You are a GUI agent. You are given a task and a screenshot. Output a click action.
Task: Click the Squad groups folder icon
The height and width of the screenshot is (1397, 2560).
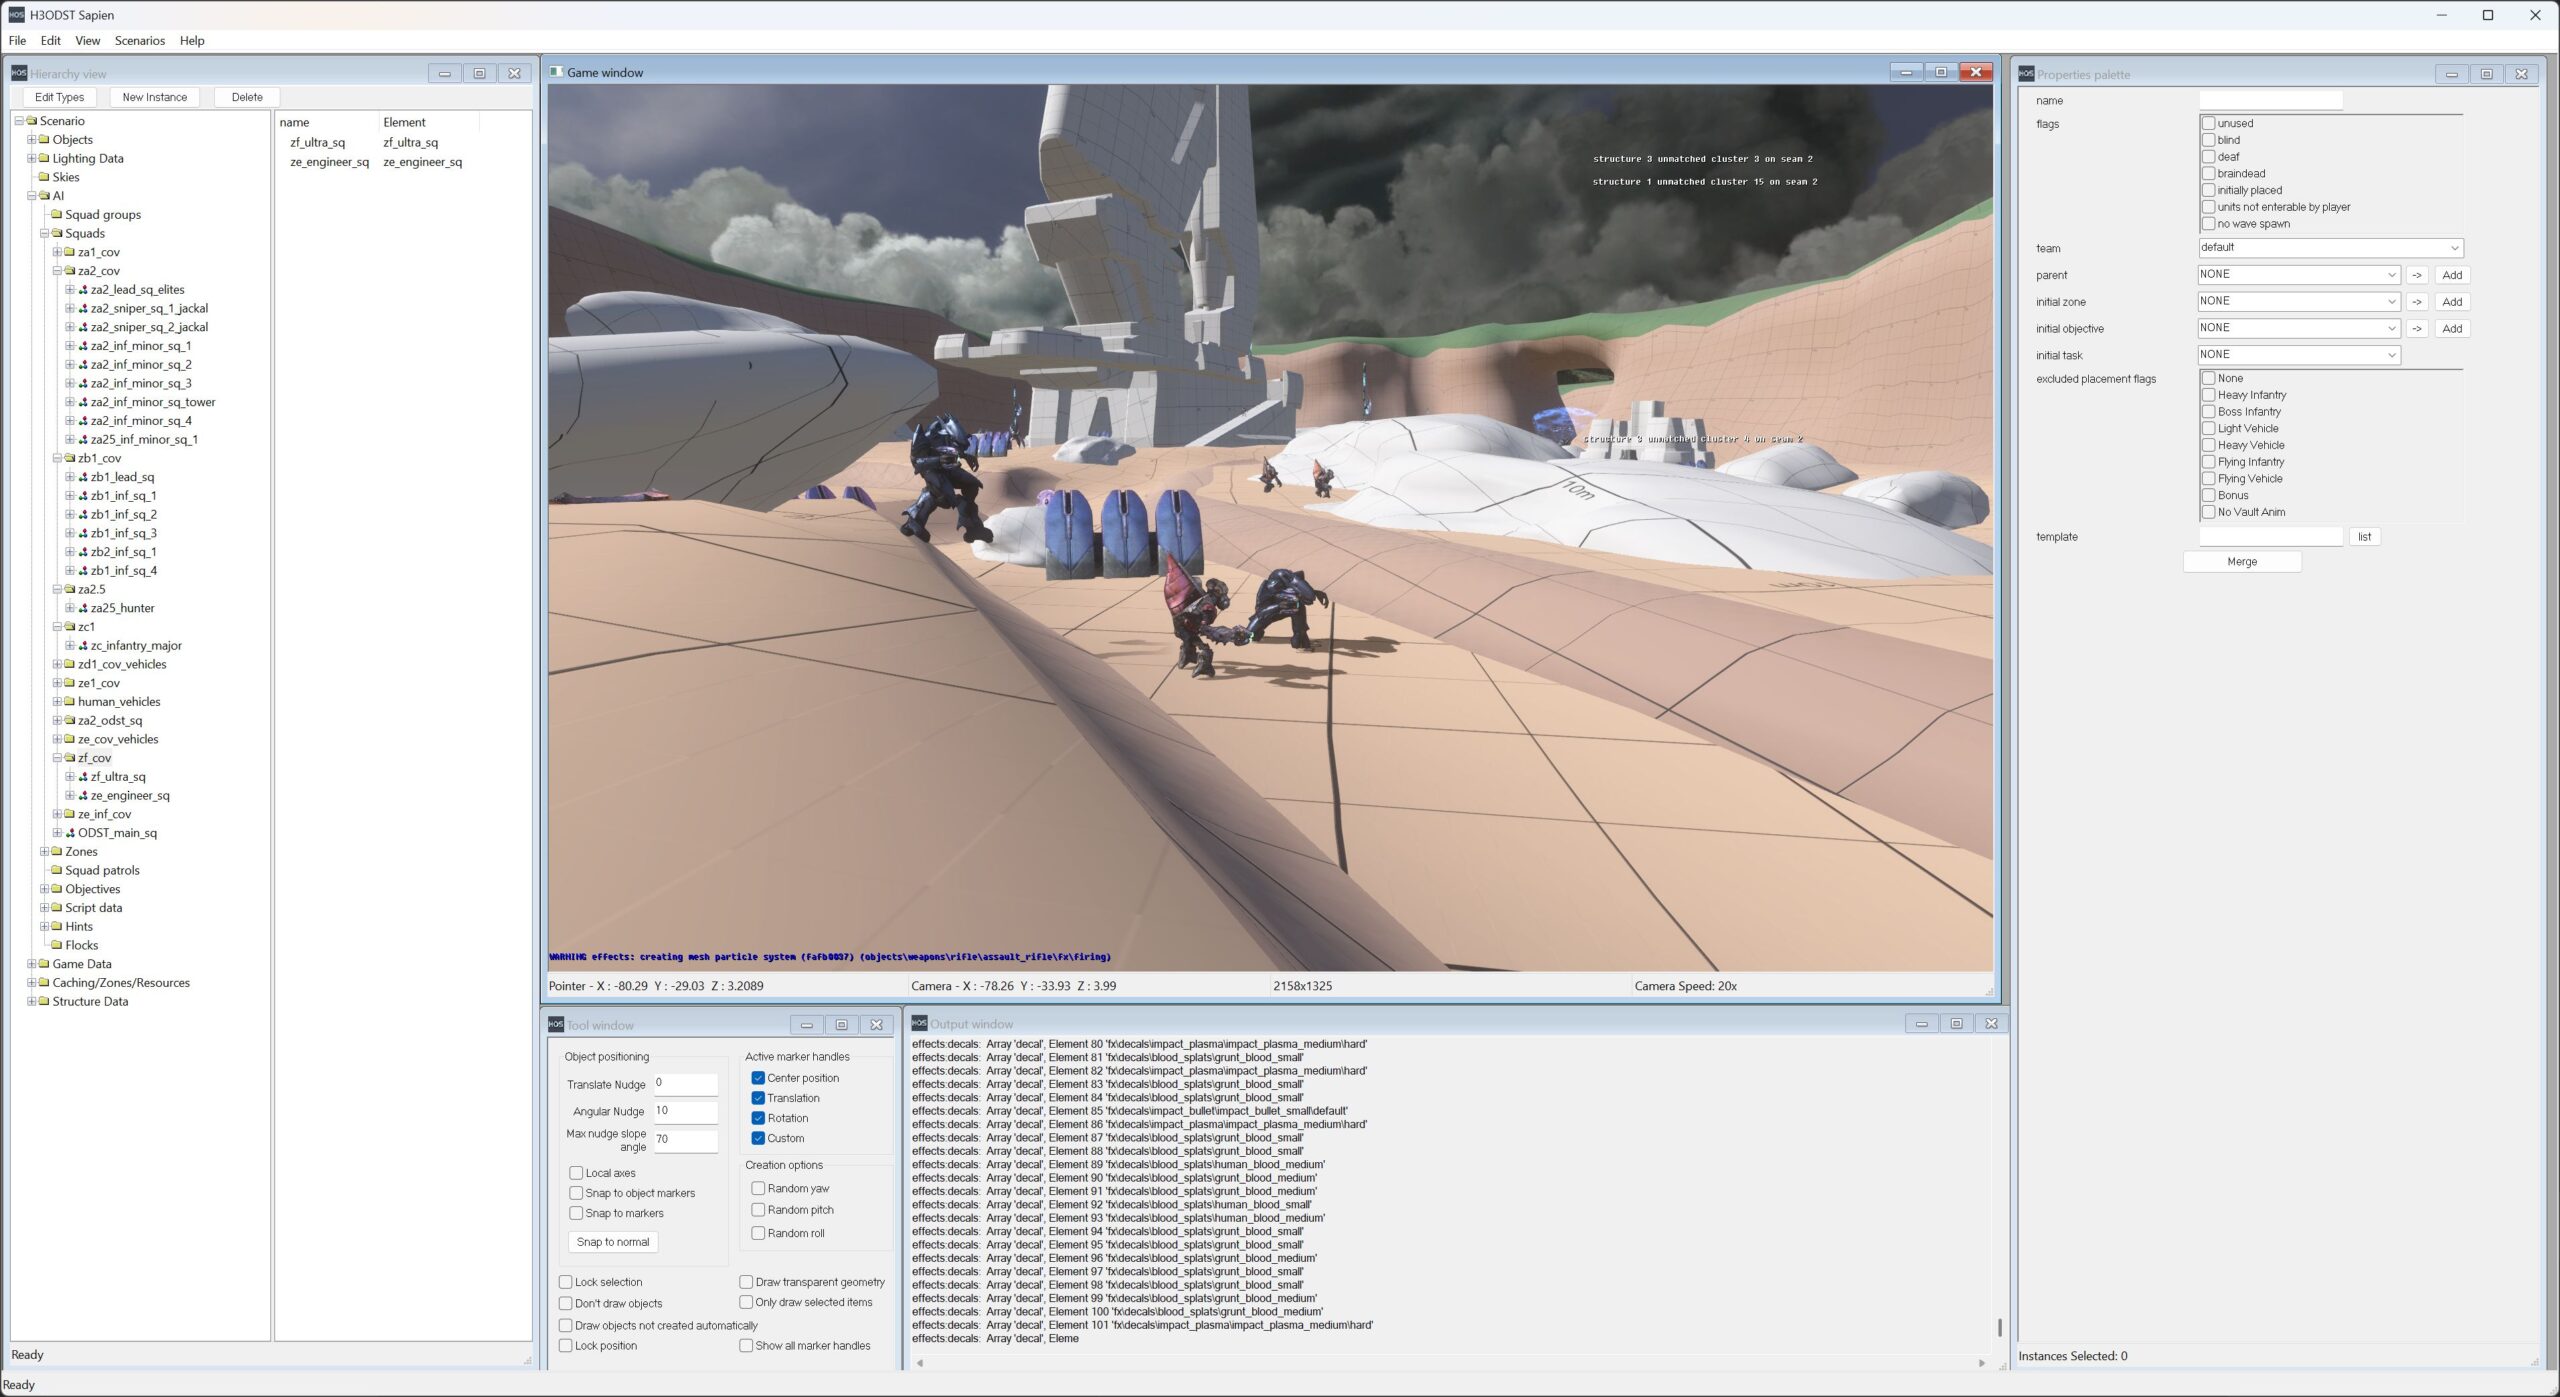point(57,215)
